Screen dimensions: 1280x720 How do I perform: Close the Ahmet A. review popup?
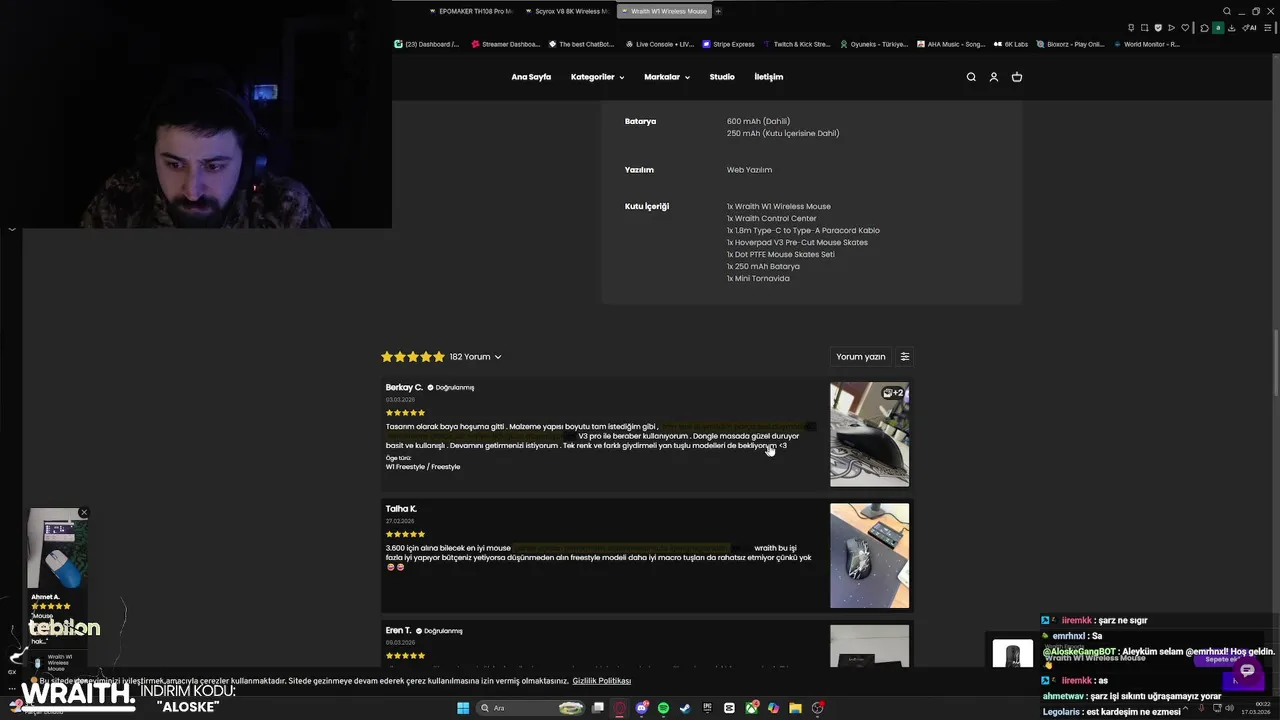click(84, 512)
